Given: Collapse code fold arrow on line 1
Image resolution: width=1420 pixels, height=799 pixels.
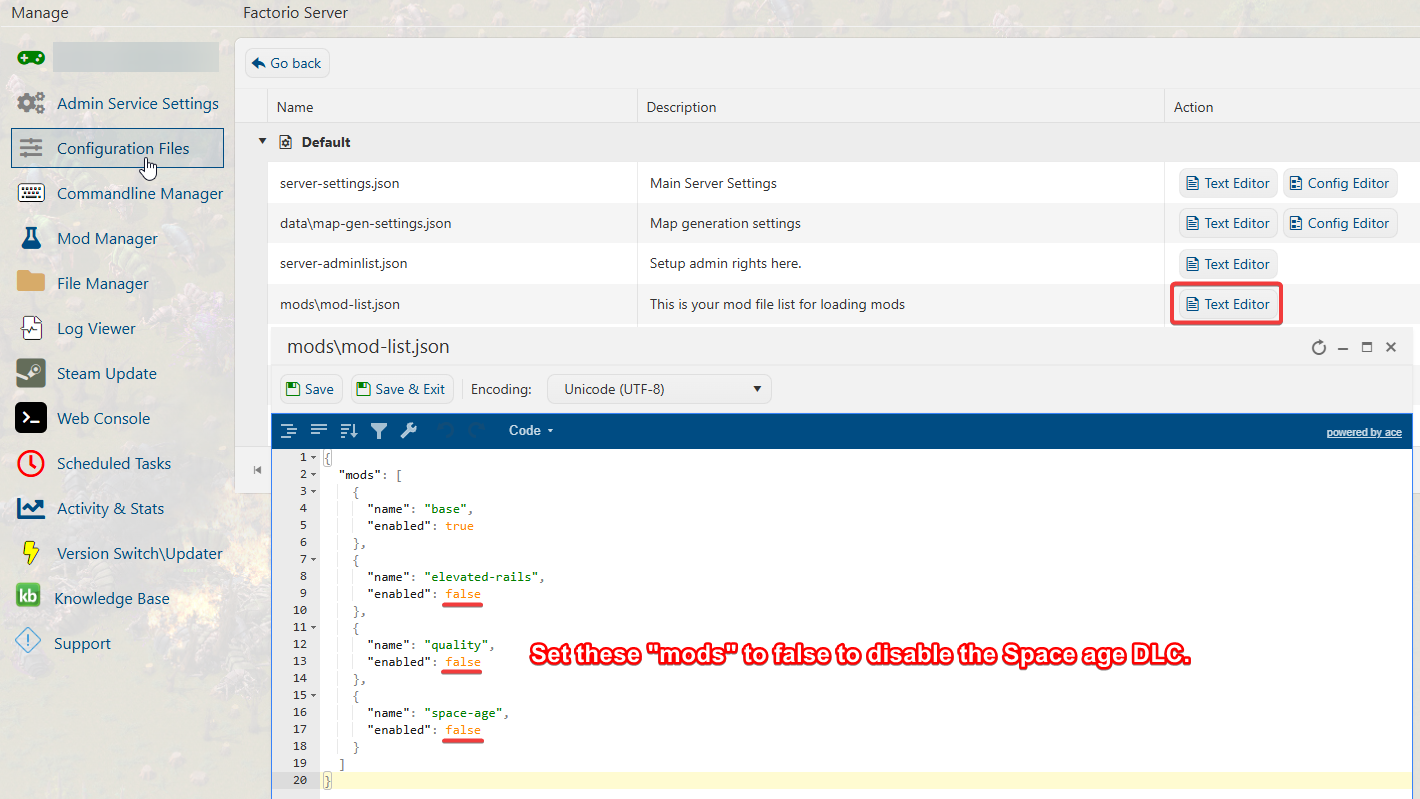Looking at the screenshot, I should [x=314, y=458].
